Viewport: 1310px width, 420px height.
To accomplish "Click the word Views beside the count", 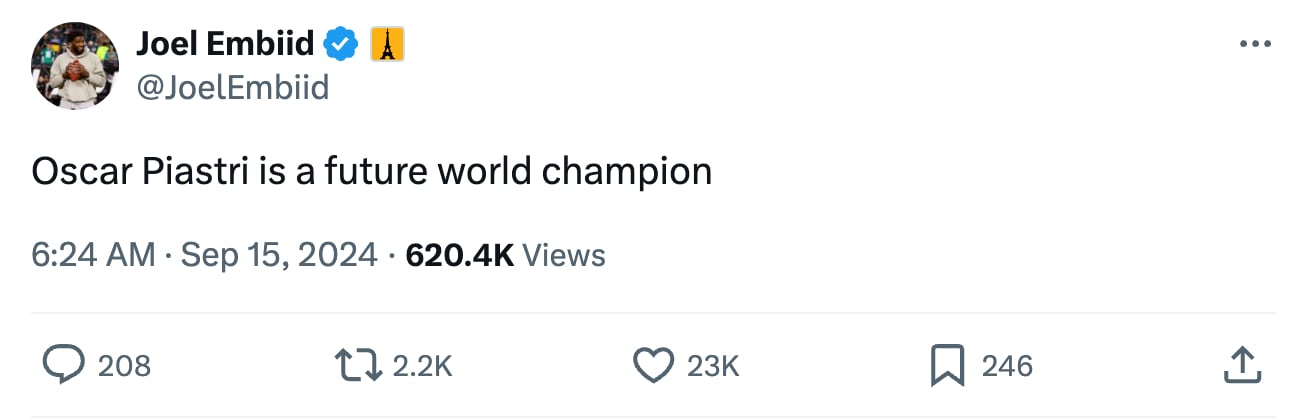I will coord(564,255).
